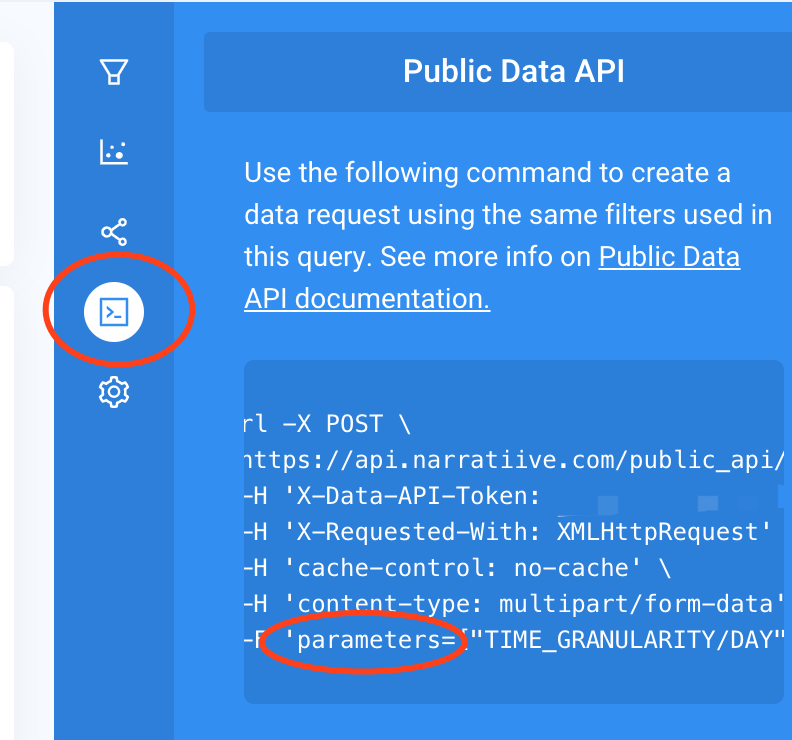Click the X-Requested-With: XMLHttpRequest line
The width and height of the screenshot is (792, 740).
508,532
